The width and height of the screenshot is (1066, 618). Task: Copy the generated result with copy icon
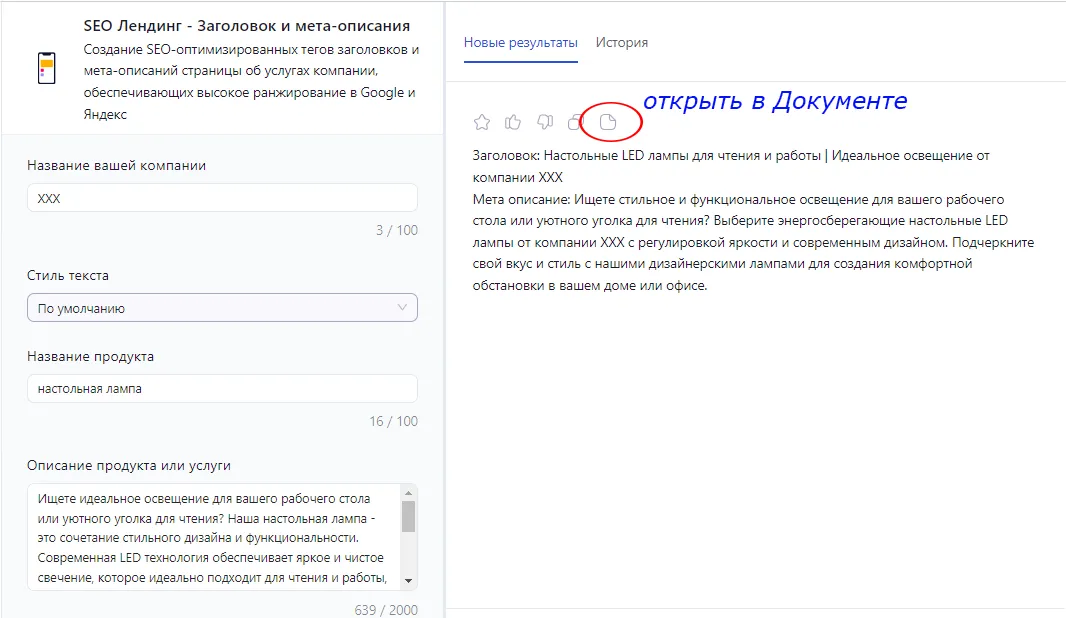pyautogui.click(x=574, y=122)
